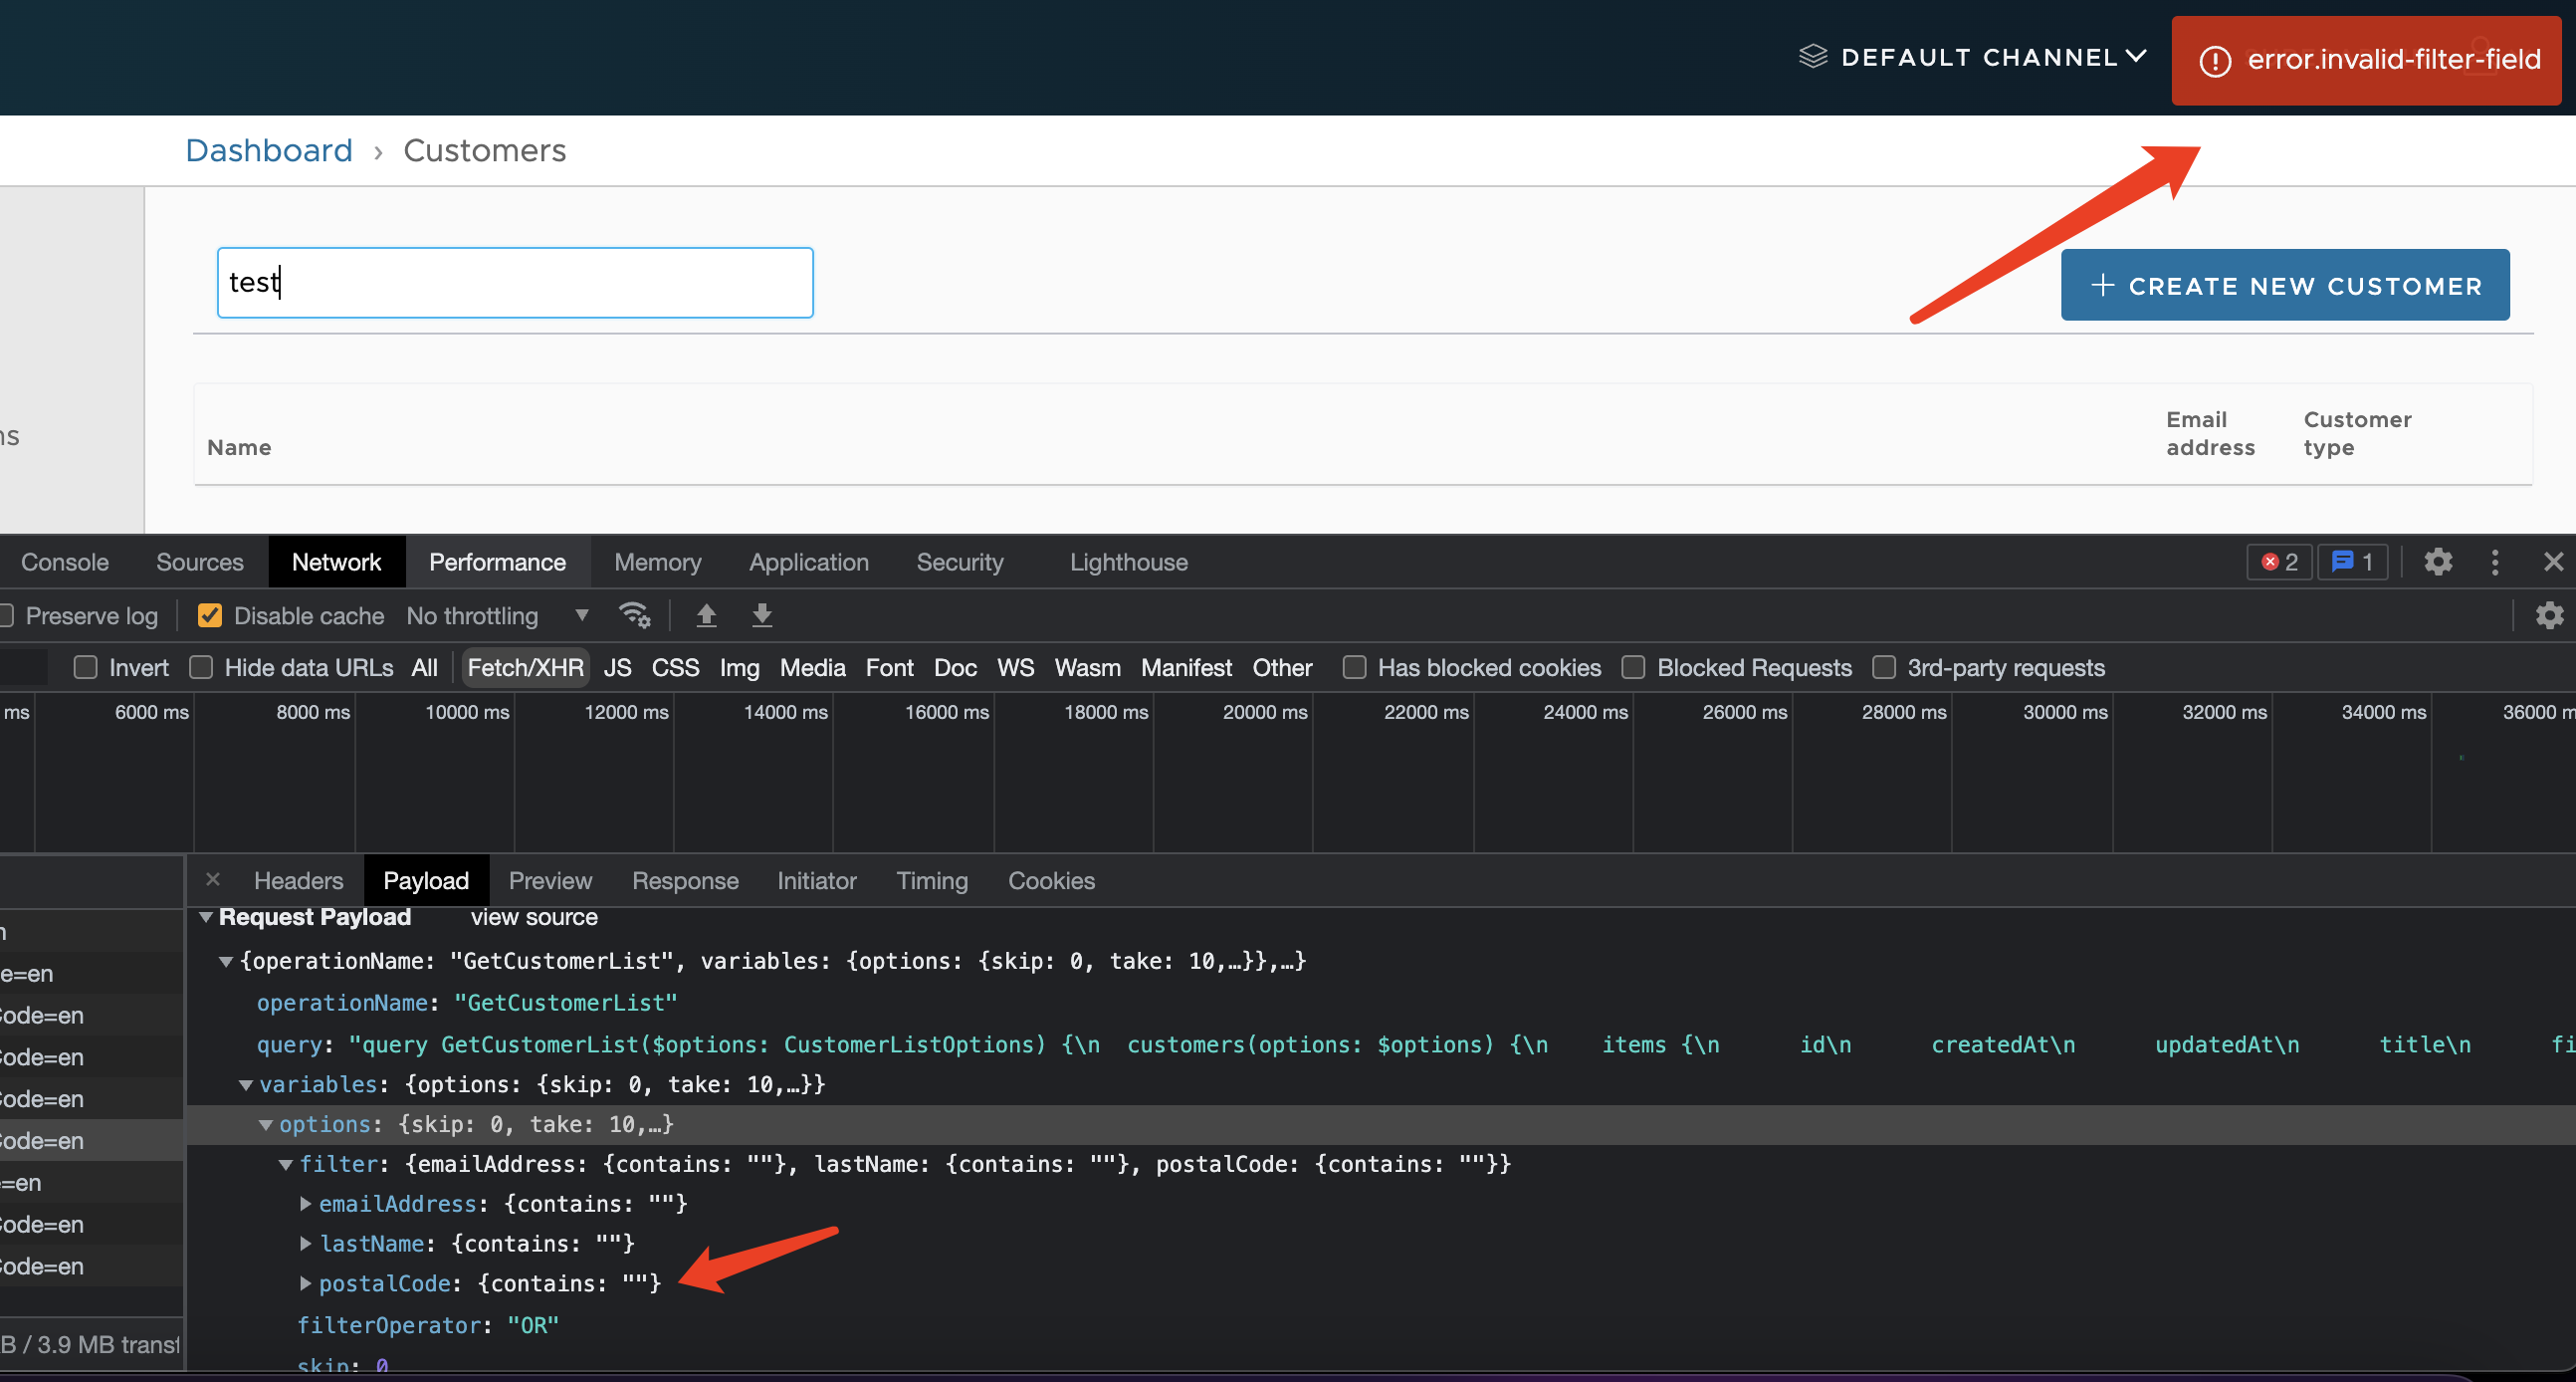Open the issues counter showing 1

pos(2352,562)
